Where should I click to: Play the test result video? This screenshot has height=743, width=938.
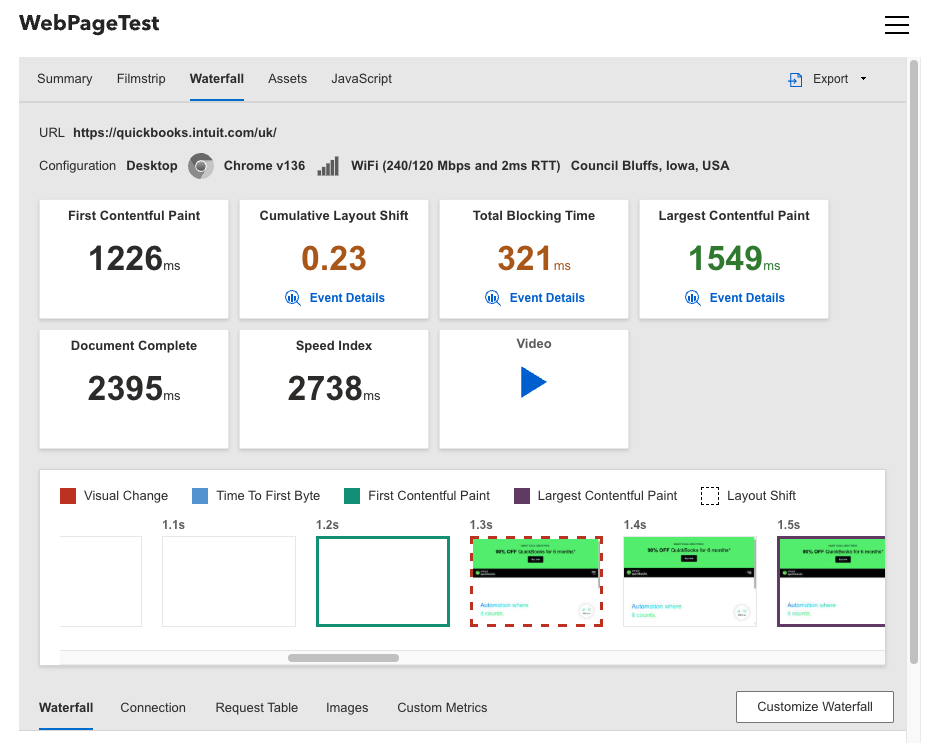pyautogui.click(x=534, y=382)
